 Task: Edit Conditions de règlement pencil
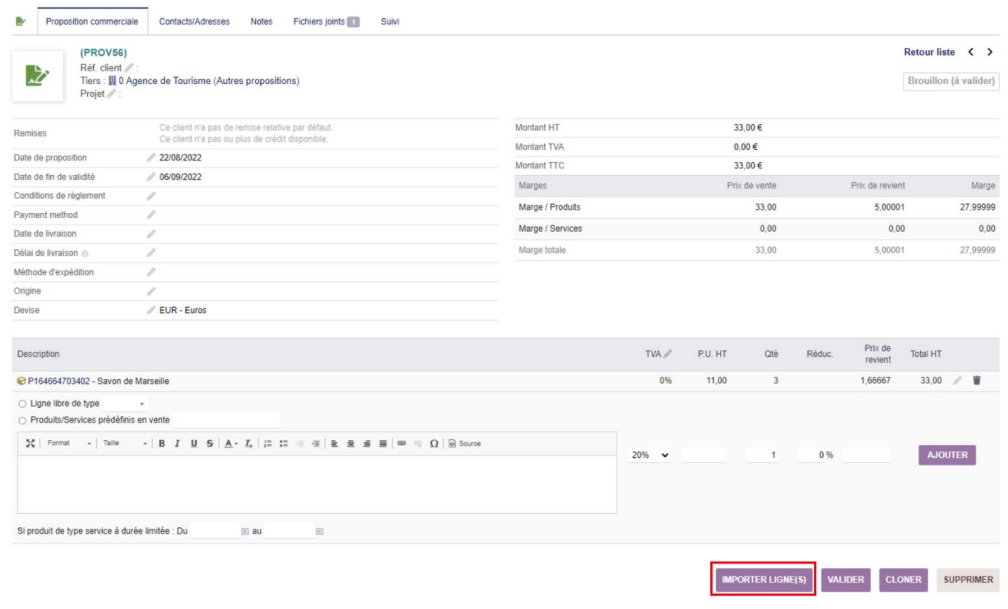pos(151,195)
